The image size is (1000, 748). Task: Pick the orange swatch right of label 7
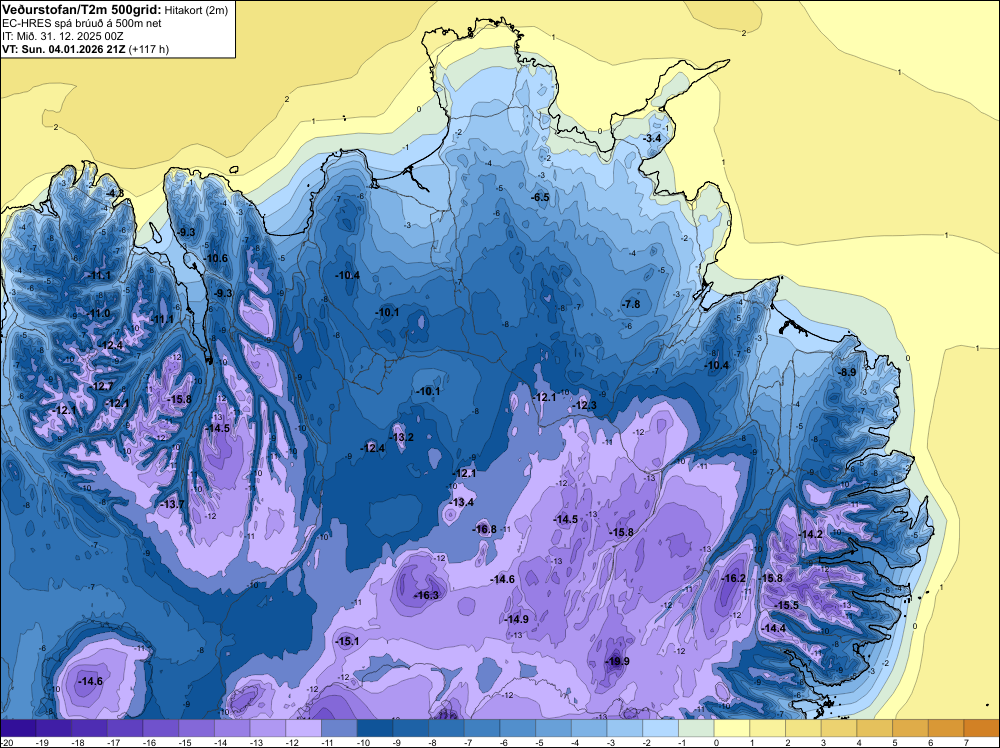[x=982, y=729]
